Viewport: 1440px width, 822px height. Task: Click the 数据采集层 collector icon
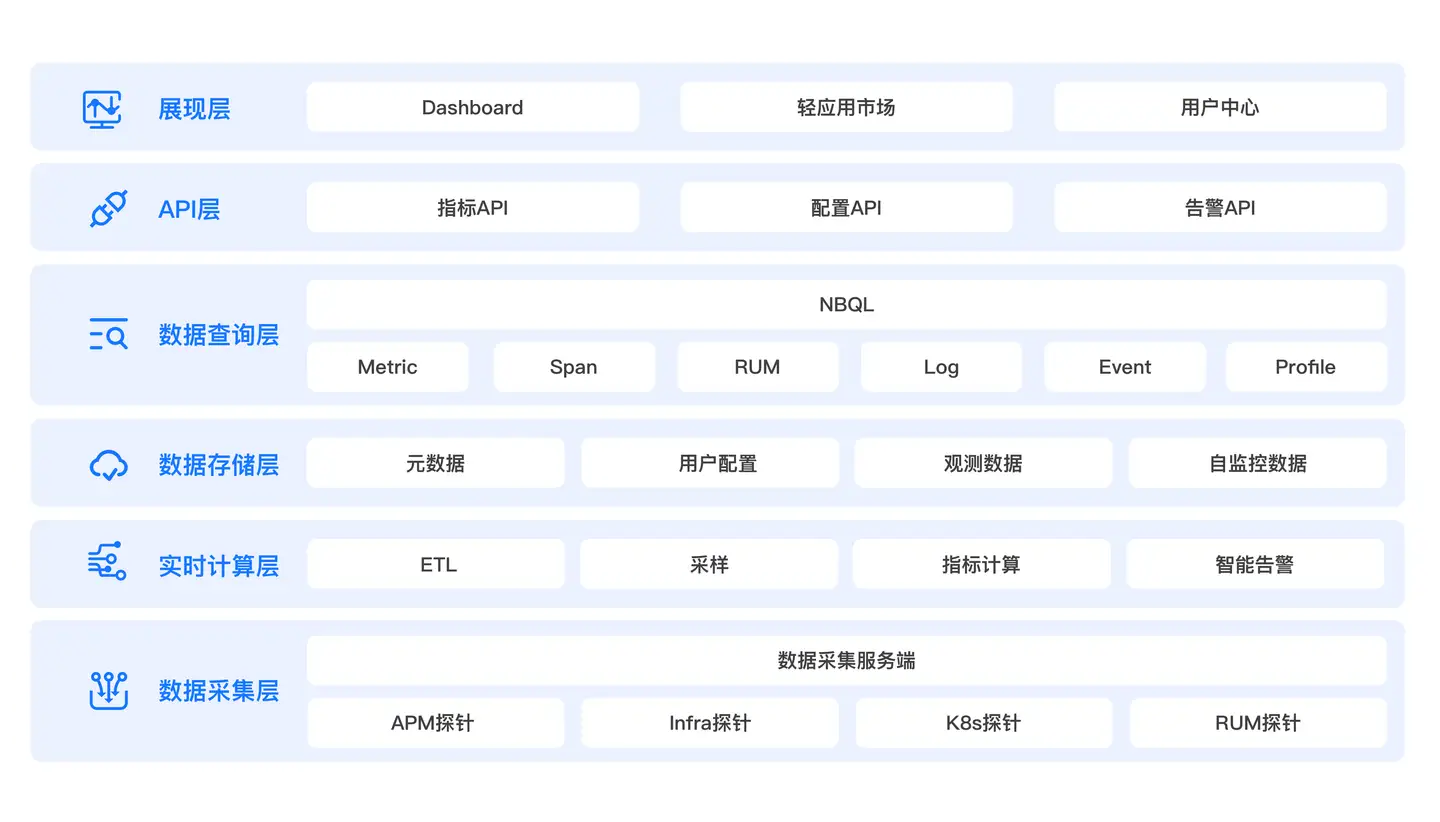pos(108,690)
